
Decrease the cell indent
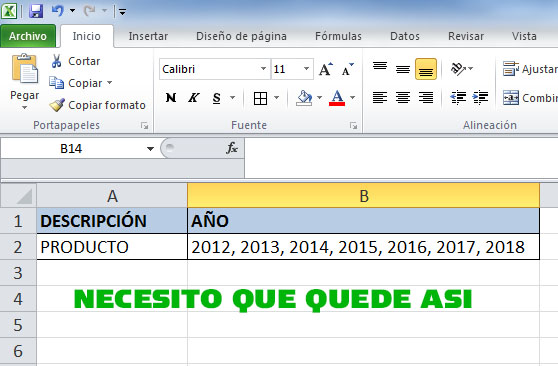coord(458,97)
